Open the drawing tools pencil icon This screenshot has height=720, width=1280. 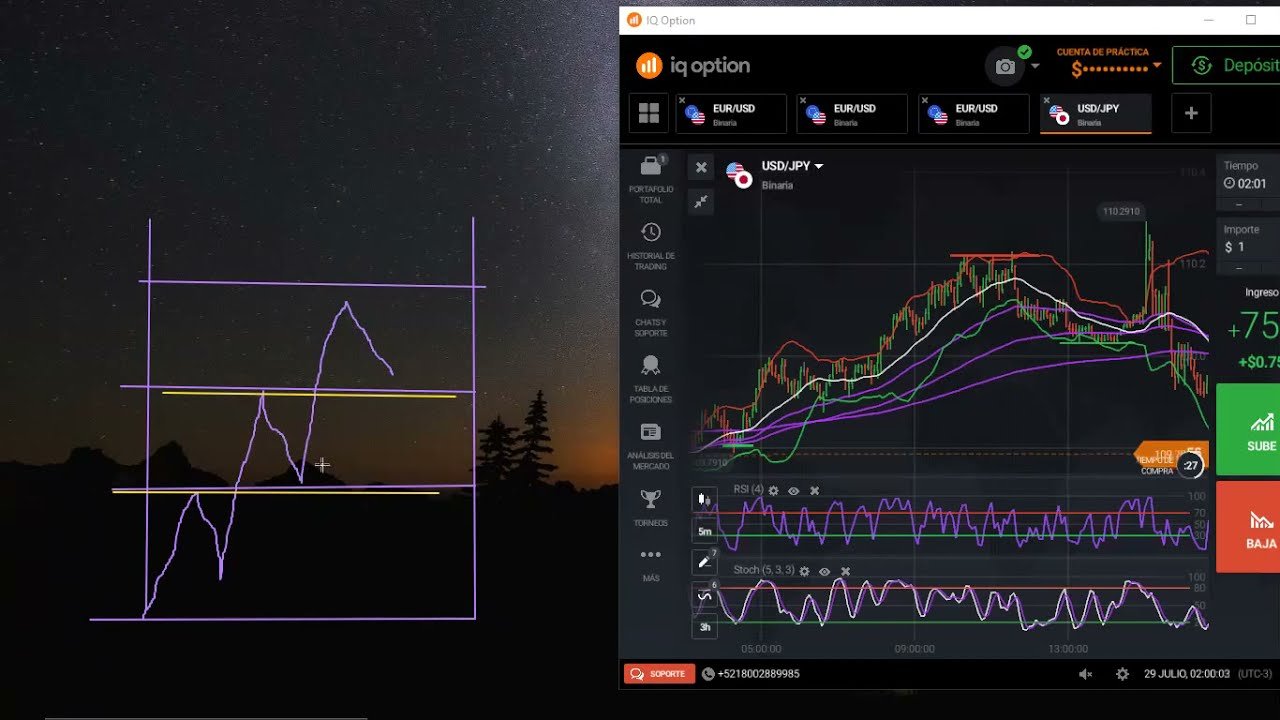(x=704, y=562)
